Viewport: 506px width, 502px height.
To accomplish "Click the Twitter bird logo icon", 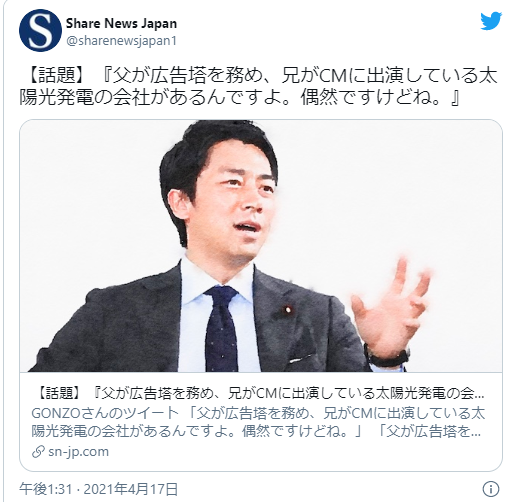I will 491,21.
